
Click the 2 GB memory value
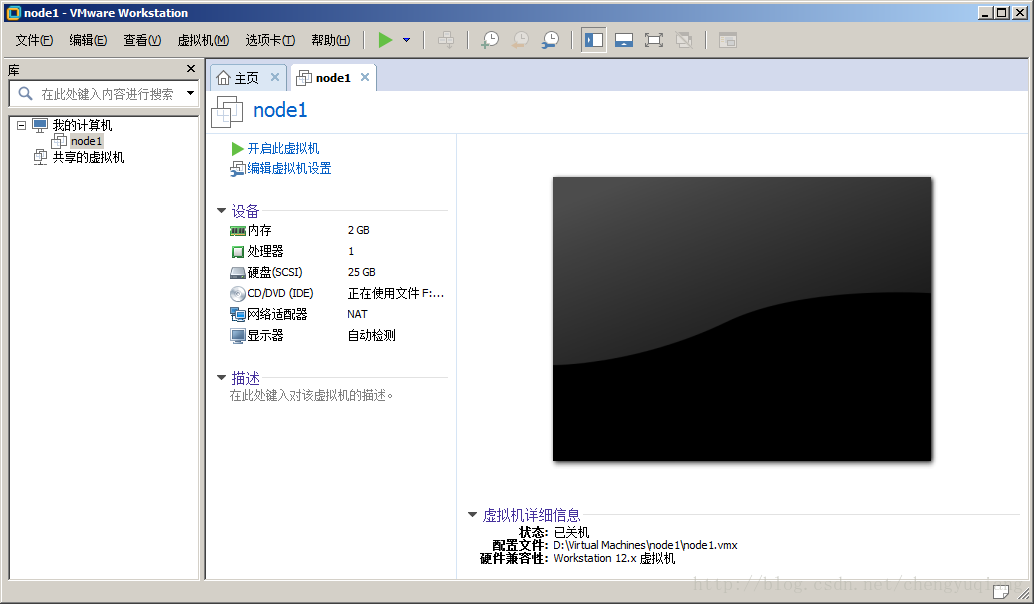click(359, 230)
